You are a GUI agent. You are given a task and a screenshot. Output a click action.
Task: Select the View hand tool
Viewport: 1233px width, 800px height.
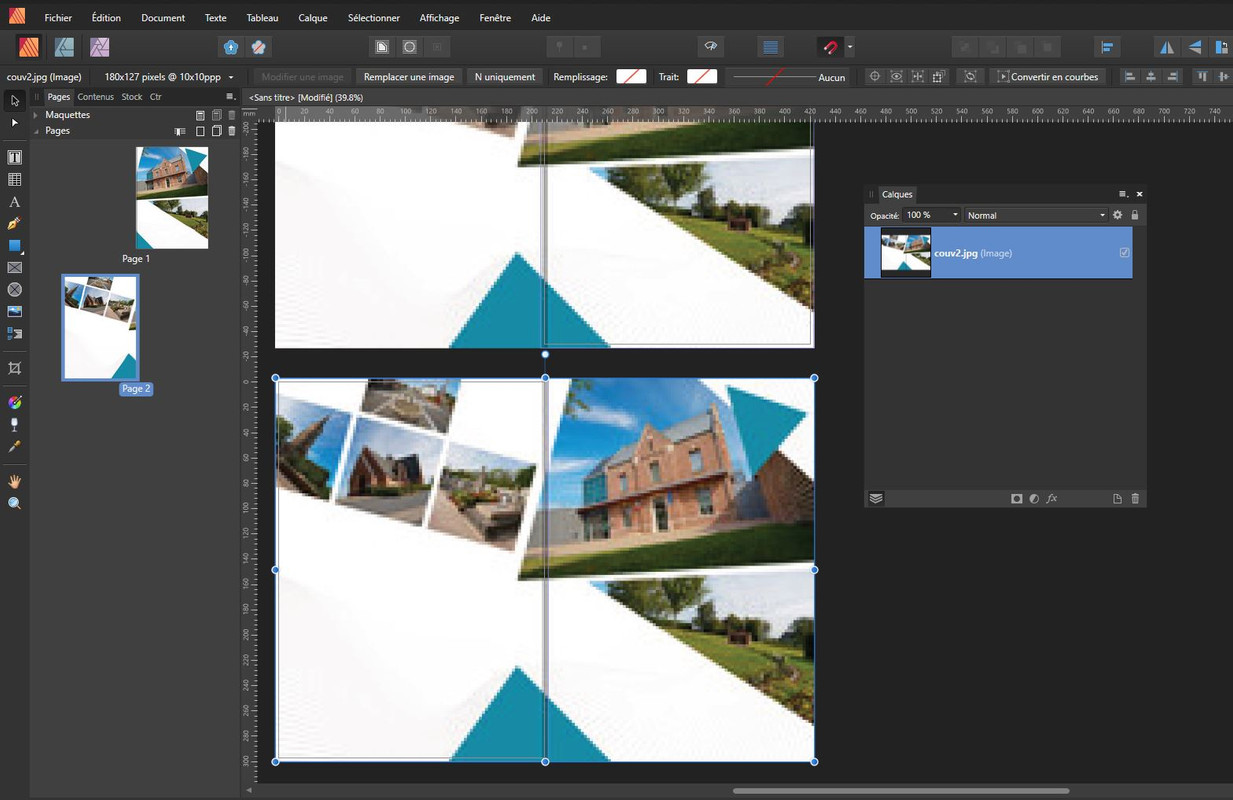point(15,482)
